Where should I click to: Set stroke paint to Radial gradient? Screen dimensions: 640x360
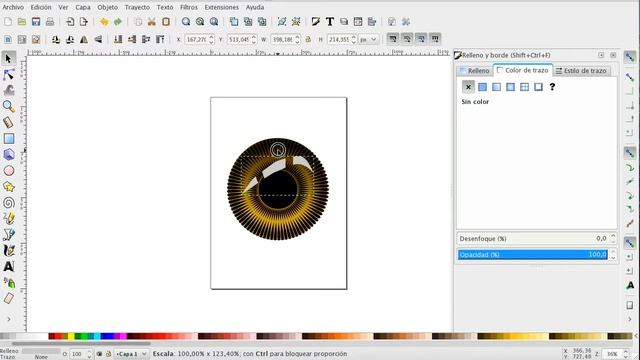[510, 87]
